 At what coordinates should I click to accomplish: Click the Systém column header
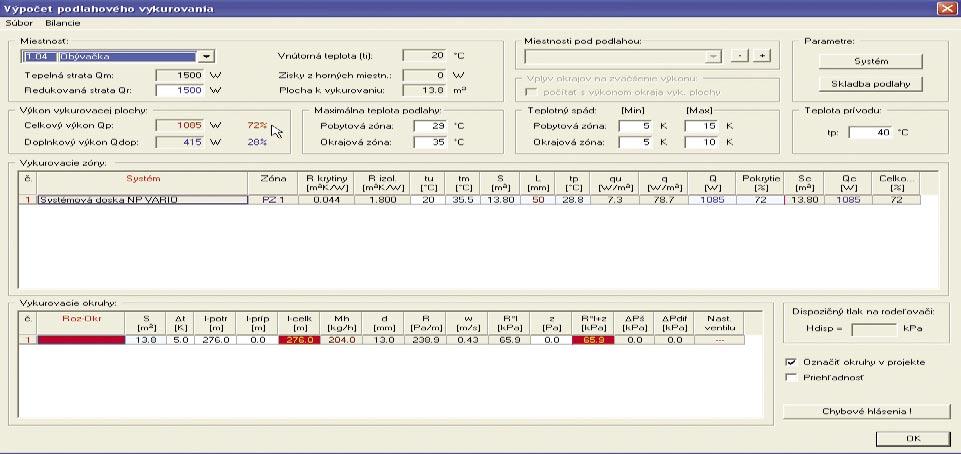point(142,183)
